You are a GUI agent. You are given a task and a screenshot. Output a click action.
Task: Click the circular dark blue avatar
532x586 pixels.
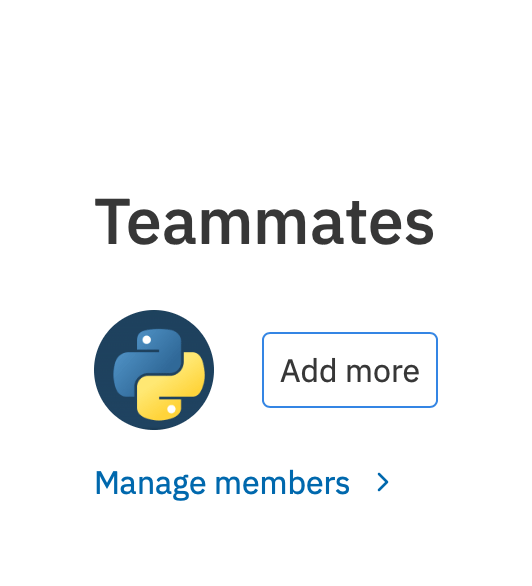[x=154, y=370]
